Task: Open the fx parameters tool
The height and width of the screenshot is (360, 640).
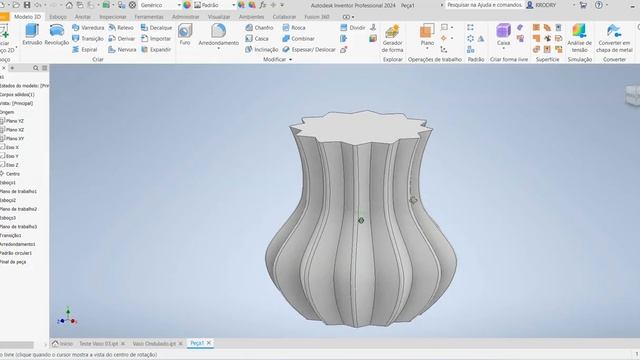Action: [262, 5]
